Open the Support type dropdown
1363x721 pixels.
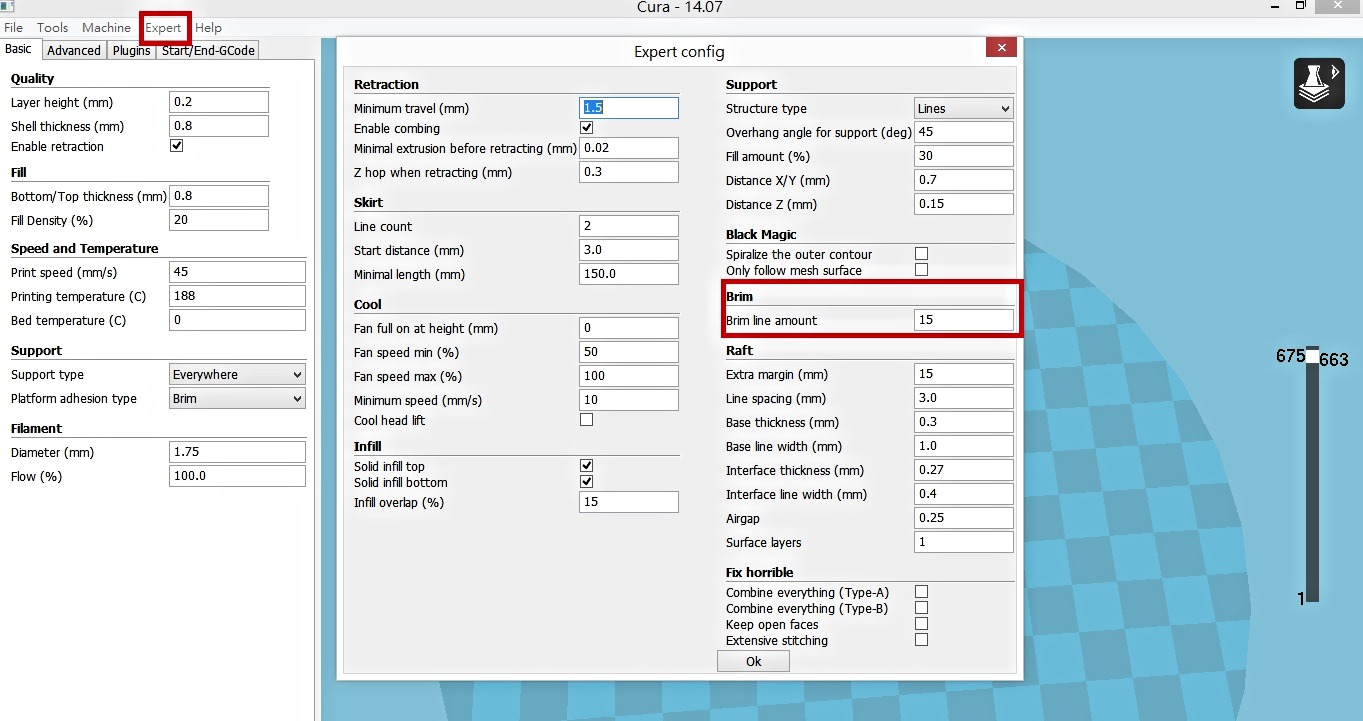click(238, 374)
